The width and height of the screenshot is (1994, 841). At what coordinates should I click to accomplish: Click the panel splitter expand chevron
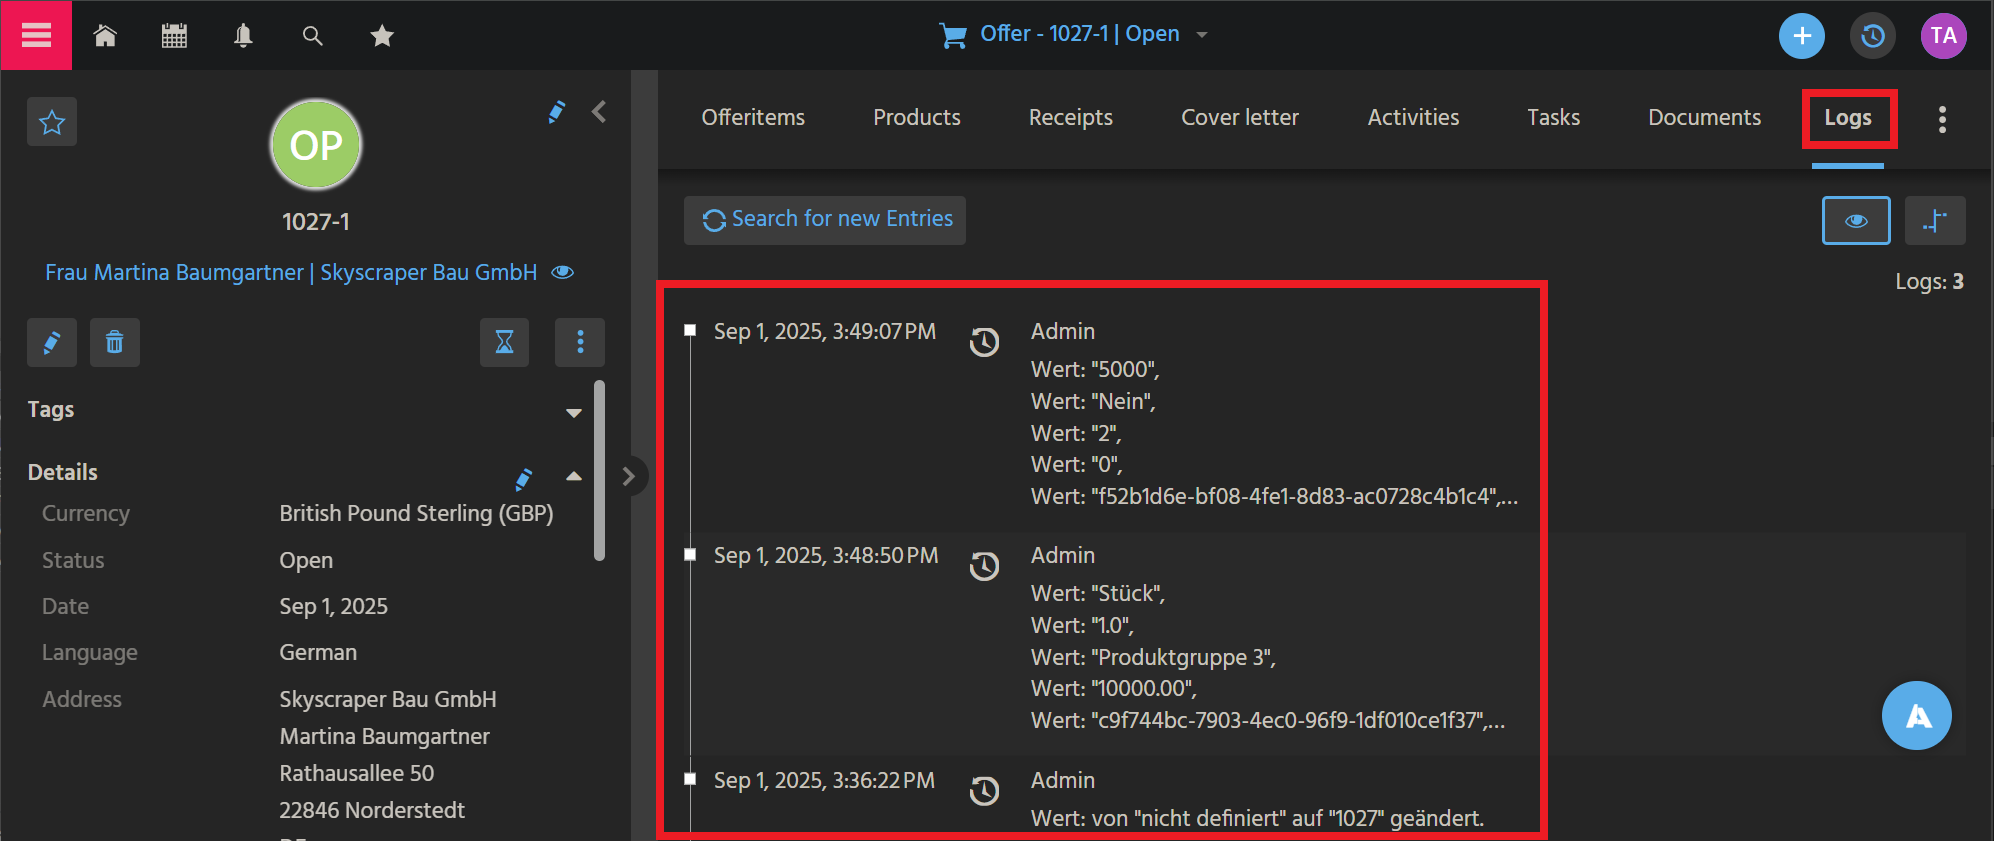click(x=628, y=476)
